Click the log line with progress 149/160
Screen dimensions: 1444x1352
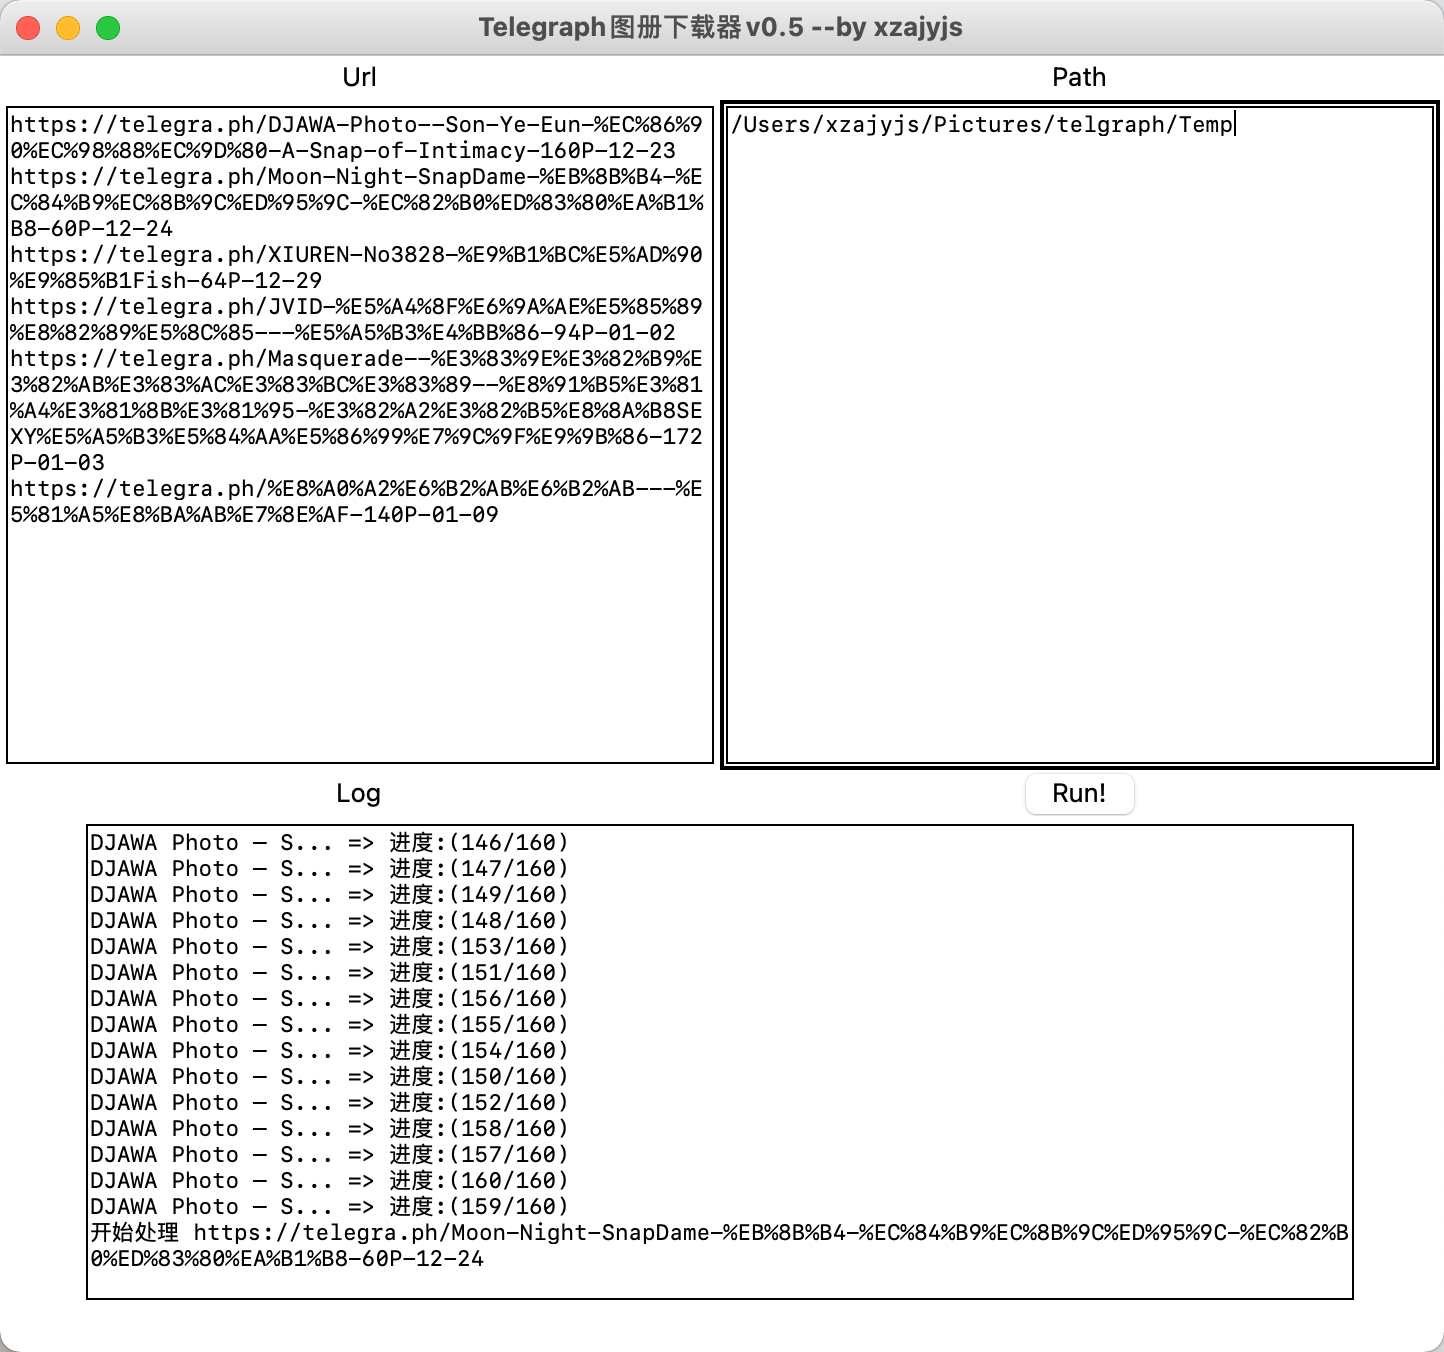(329, 895)
